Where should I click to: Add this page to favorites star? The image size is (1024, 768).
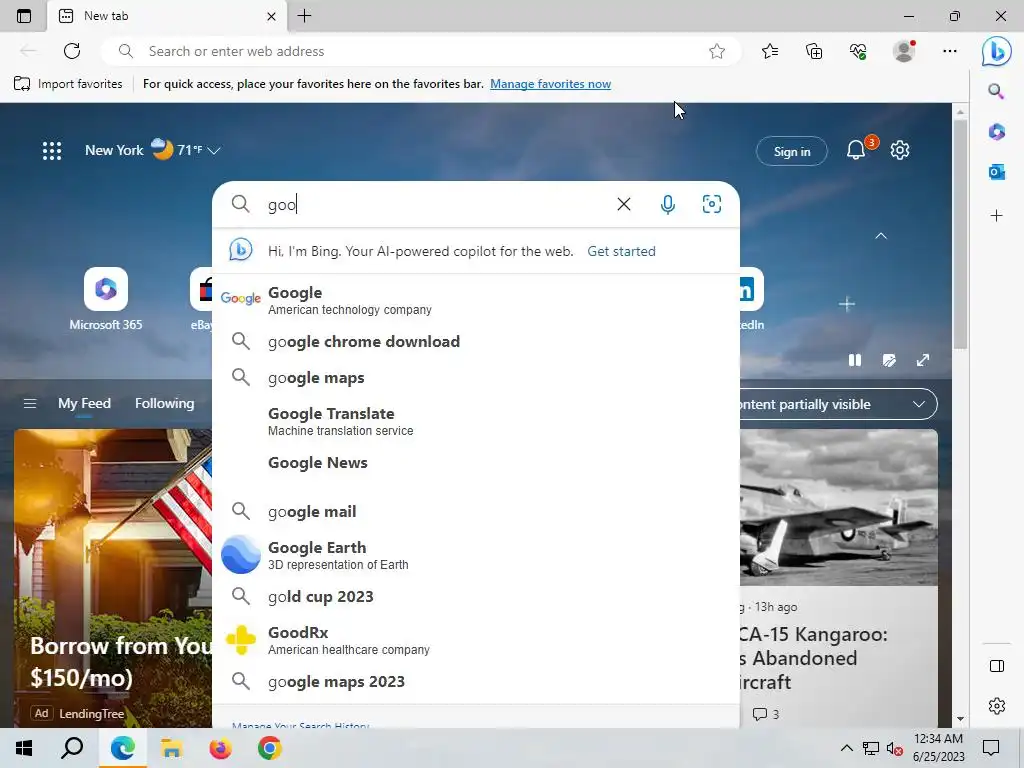(x=716, y=51)
